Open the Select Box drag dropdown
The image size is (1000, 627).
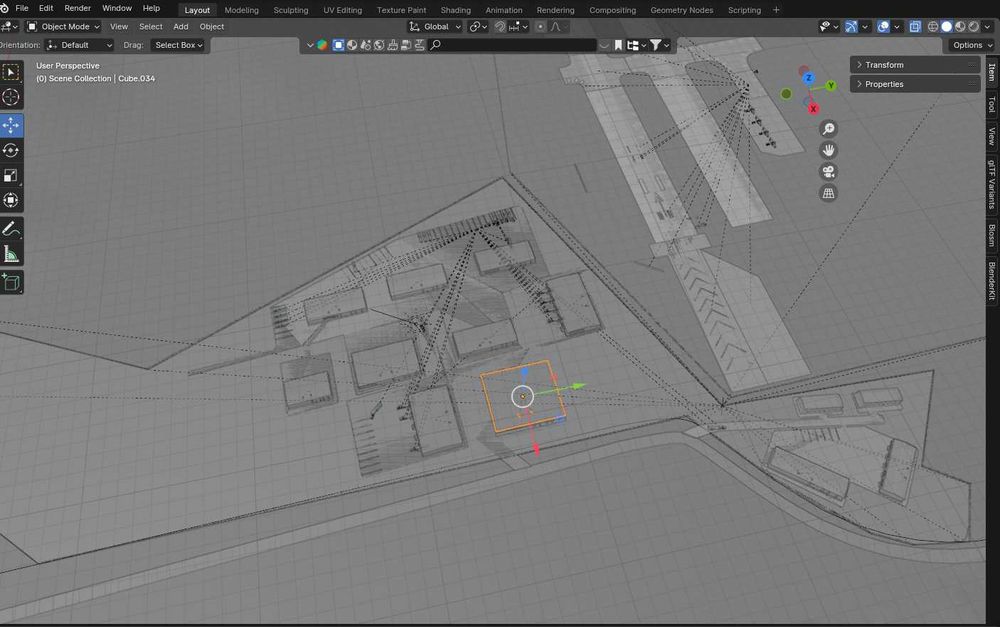click(x=178, y=45)
